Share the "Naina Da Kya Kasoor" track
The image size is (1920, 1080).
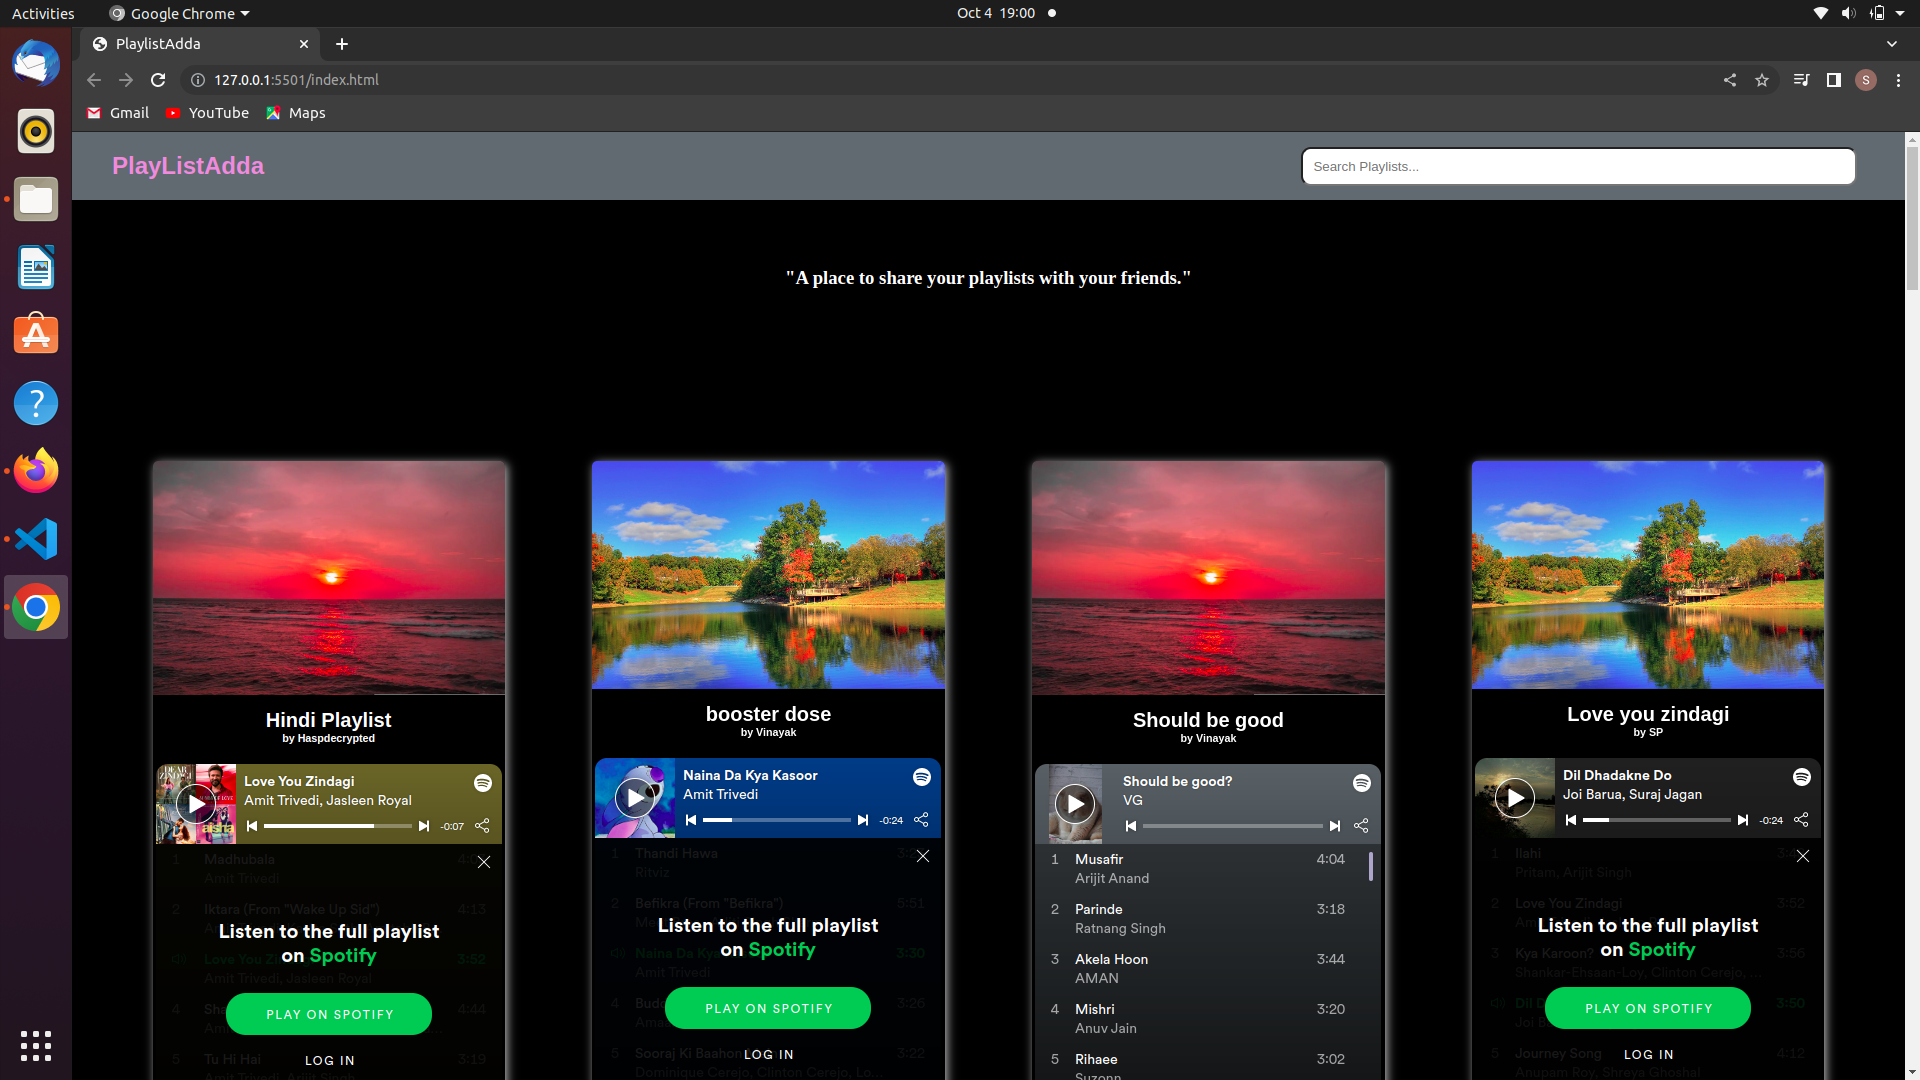(920, 820)
